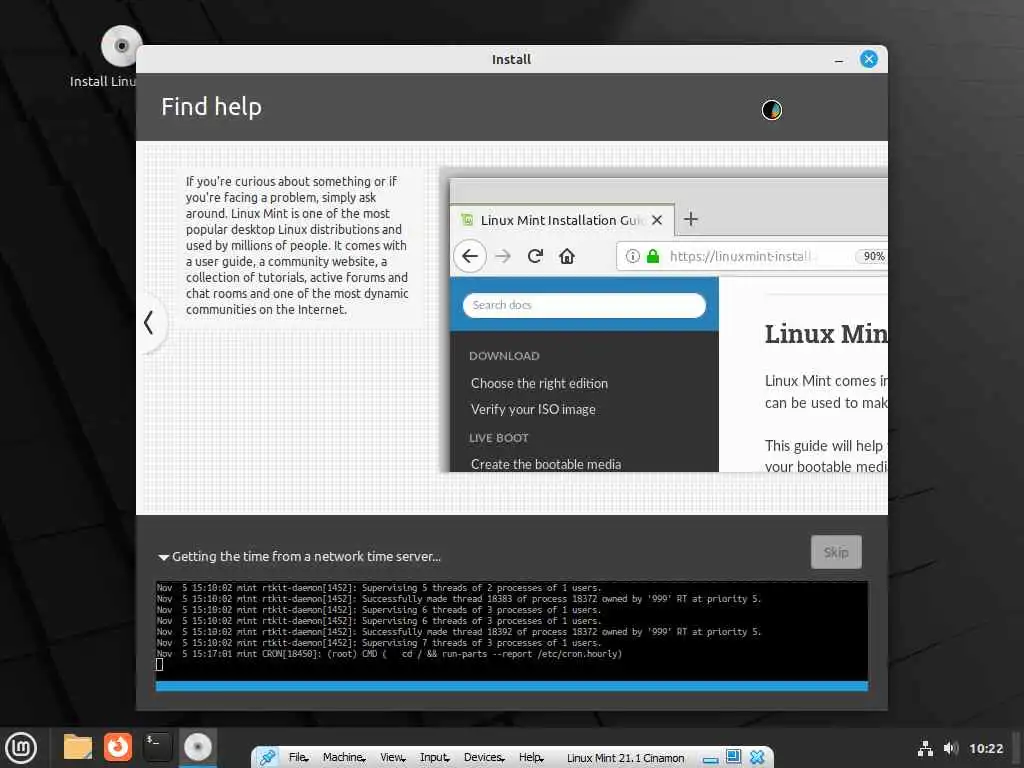The image size is (1024, 768).
Task: Collapse the Getting the time details expander
Action: coord(163,557)
